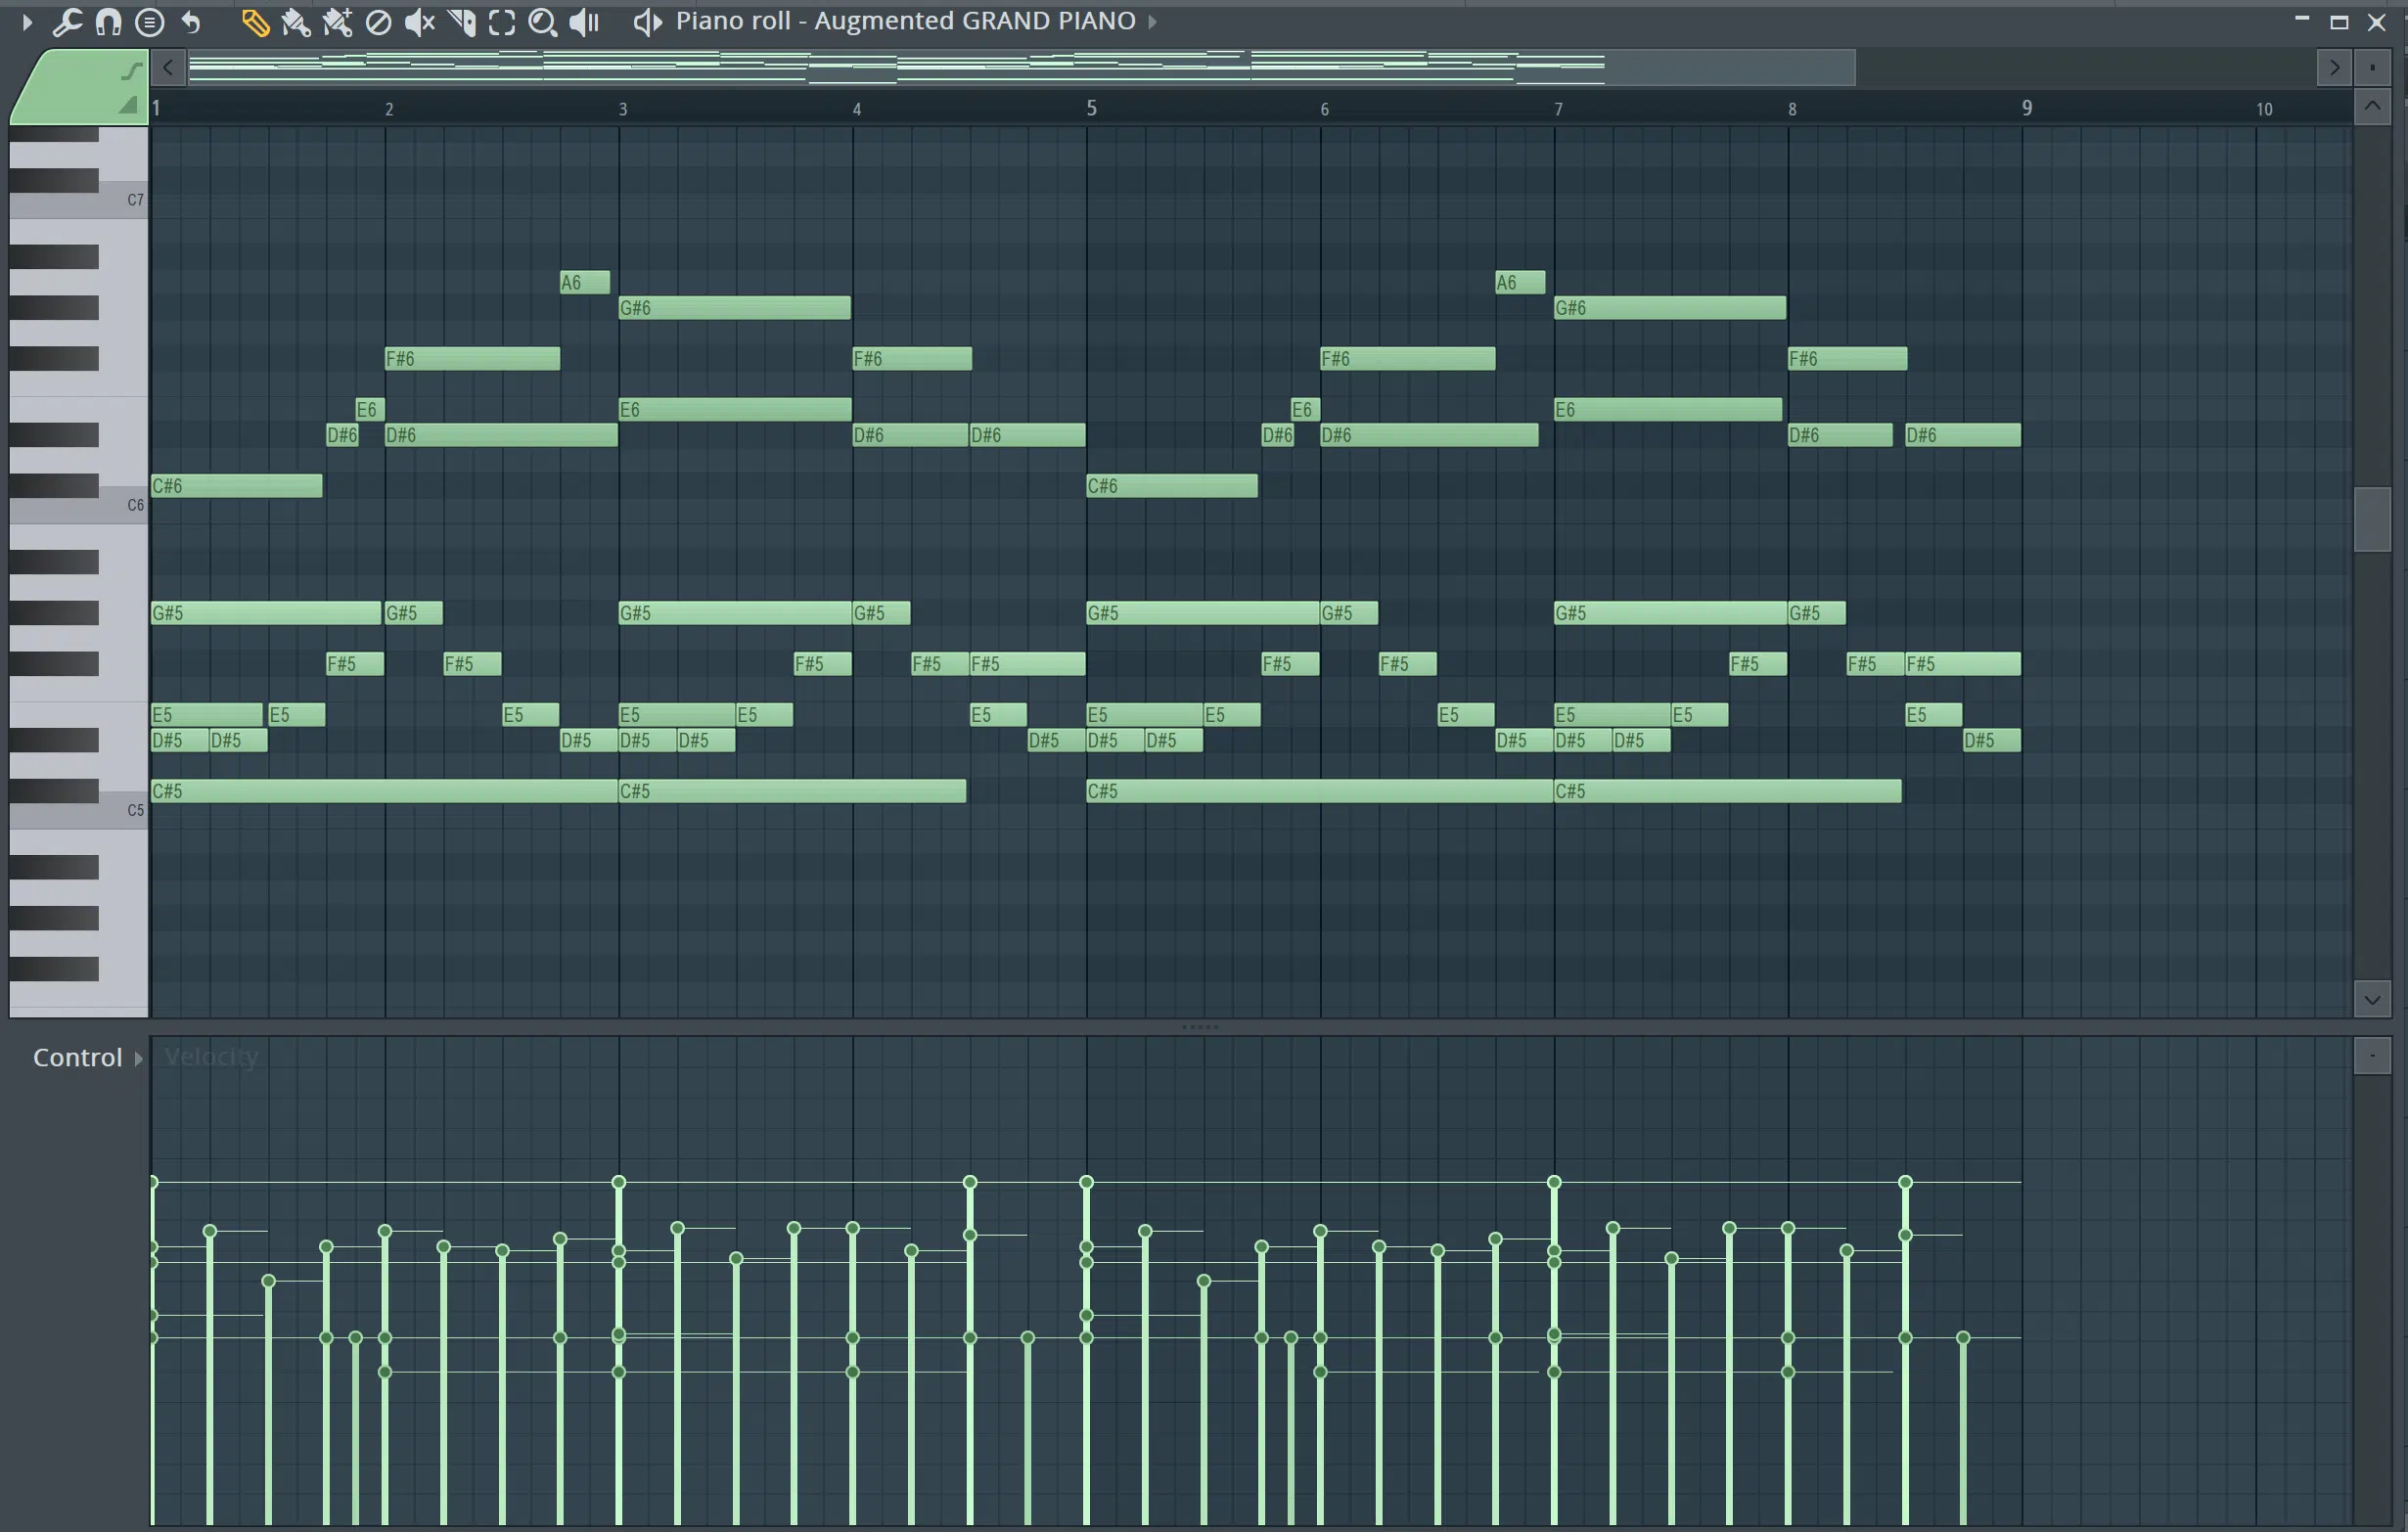Select the Slice tool
This screenshot has height=1532, width=2408.
click(x=461, y=22)
